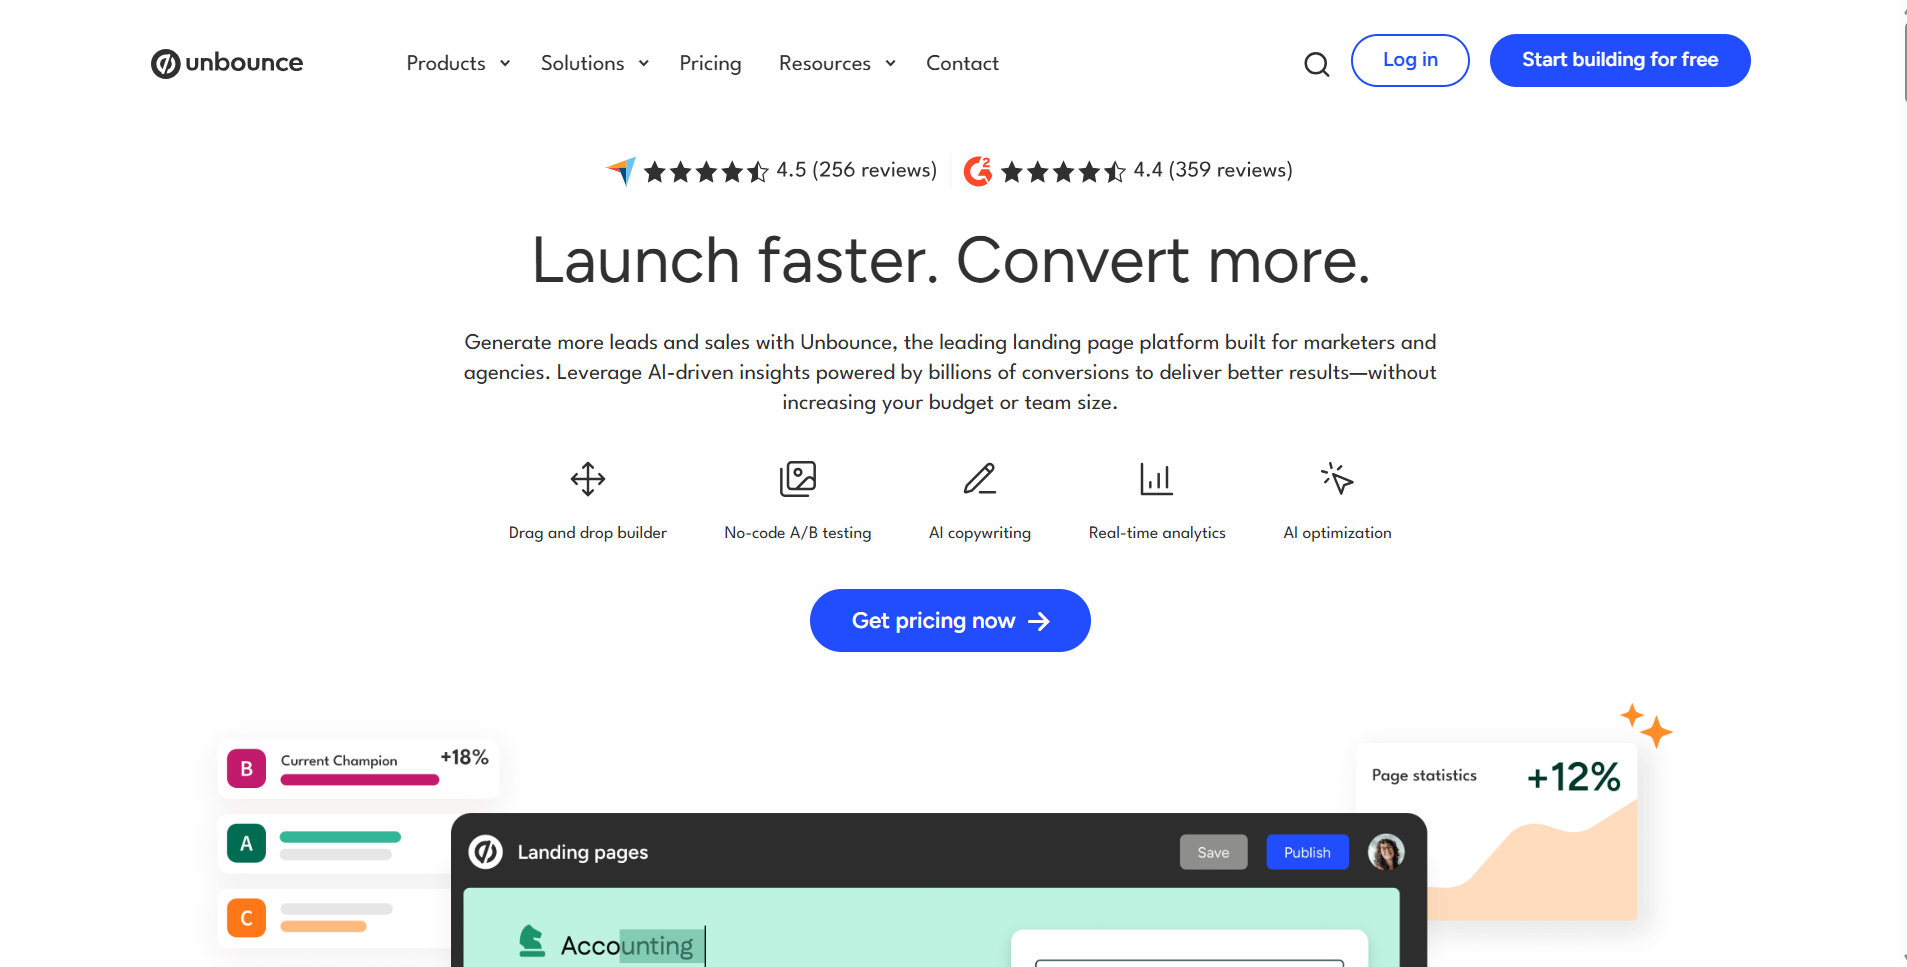The image size is (1907, 967).
Task: Click the Capterra arrow logo icon
Action: tap(621, 171)
